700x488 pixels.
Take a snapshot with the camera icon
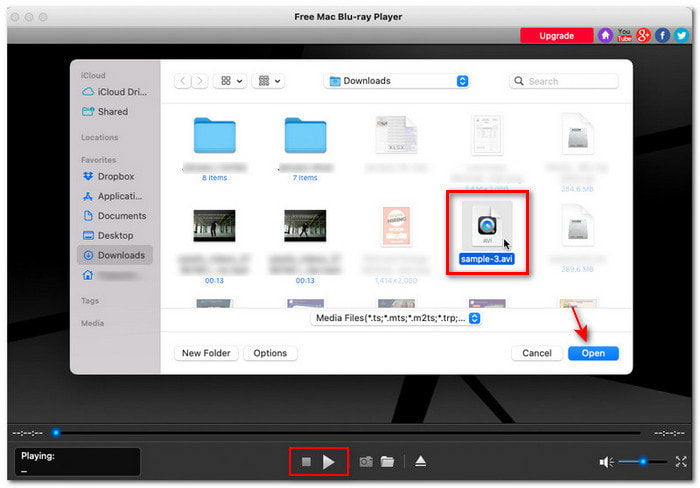tap(366, 462)
